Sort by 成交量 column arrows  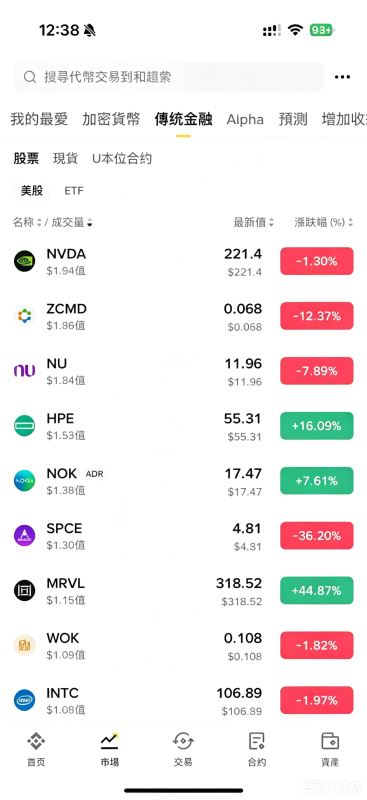(90, 222)
